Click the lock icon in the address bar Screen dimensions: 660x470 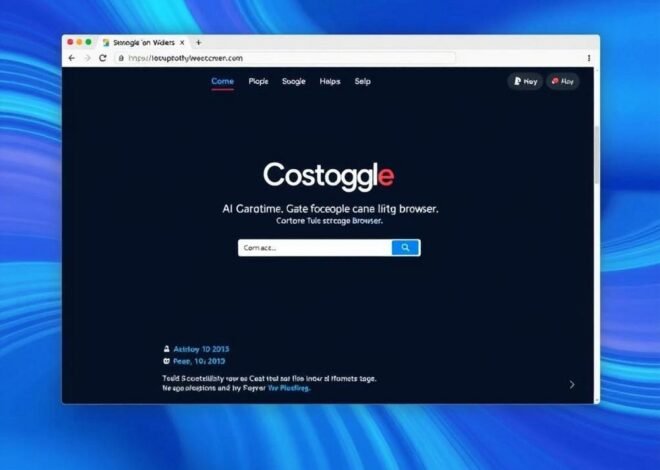point(121,58)
